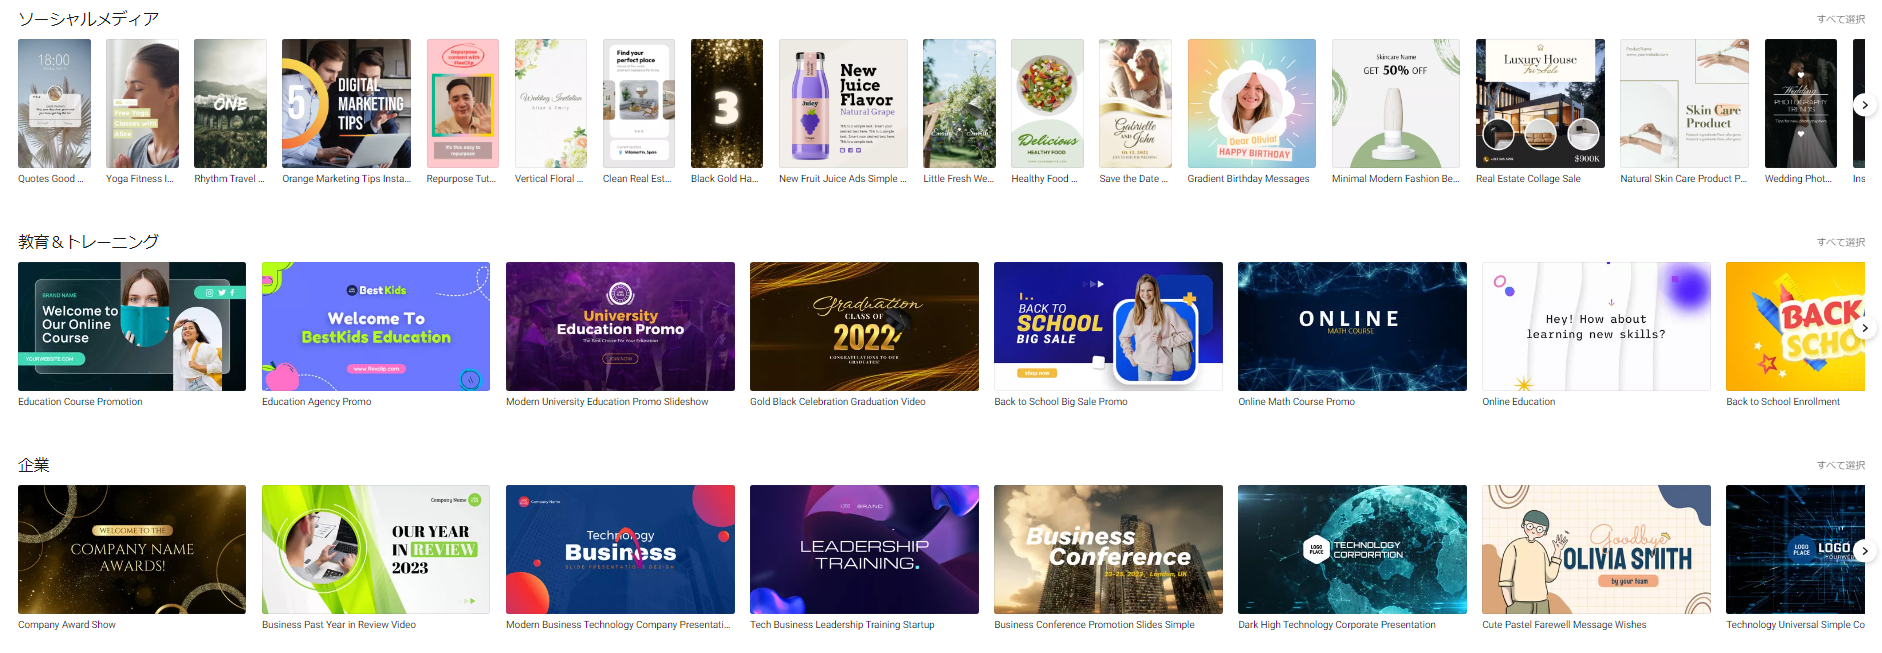
Task: Pick the Black Gold countdown template
Action: pos(726,104)
